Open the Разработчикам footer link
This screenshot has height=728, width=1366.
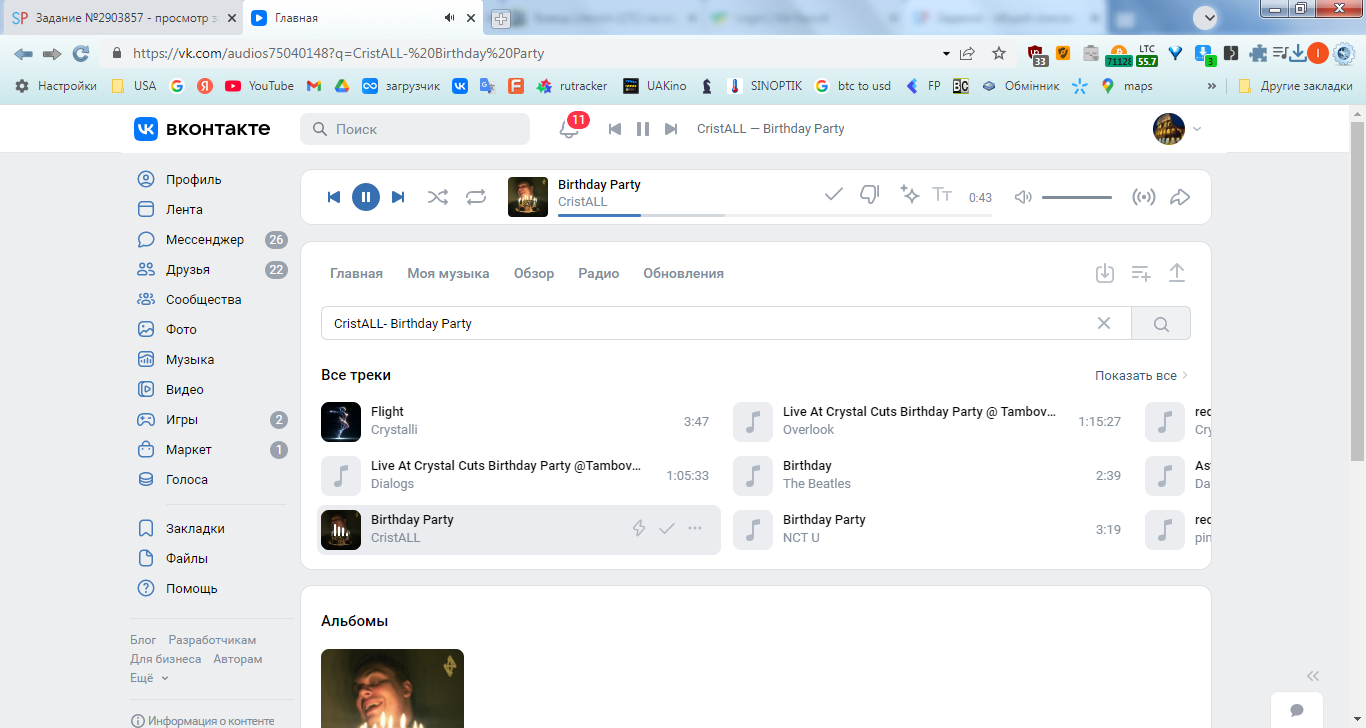pyautogui.click(x=212, y=640)
